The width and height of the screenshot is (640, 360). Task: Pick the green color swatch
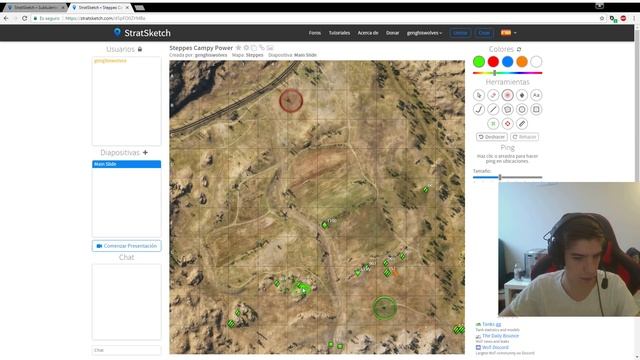pyautogui.click(x=479, y=62)
